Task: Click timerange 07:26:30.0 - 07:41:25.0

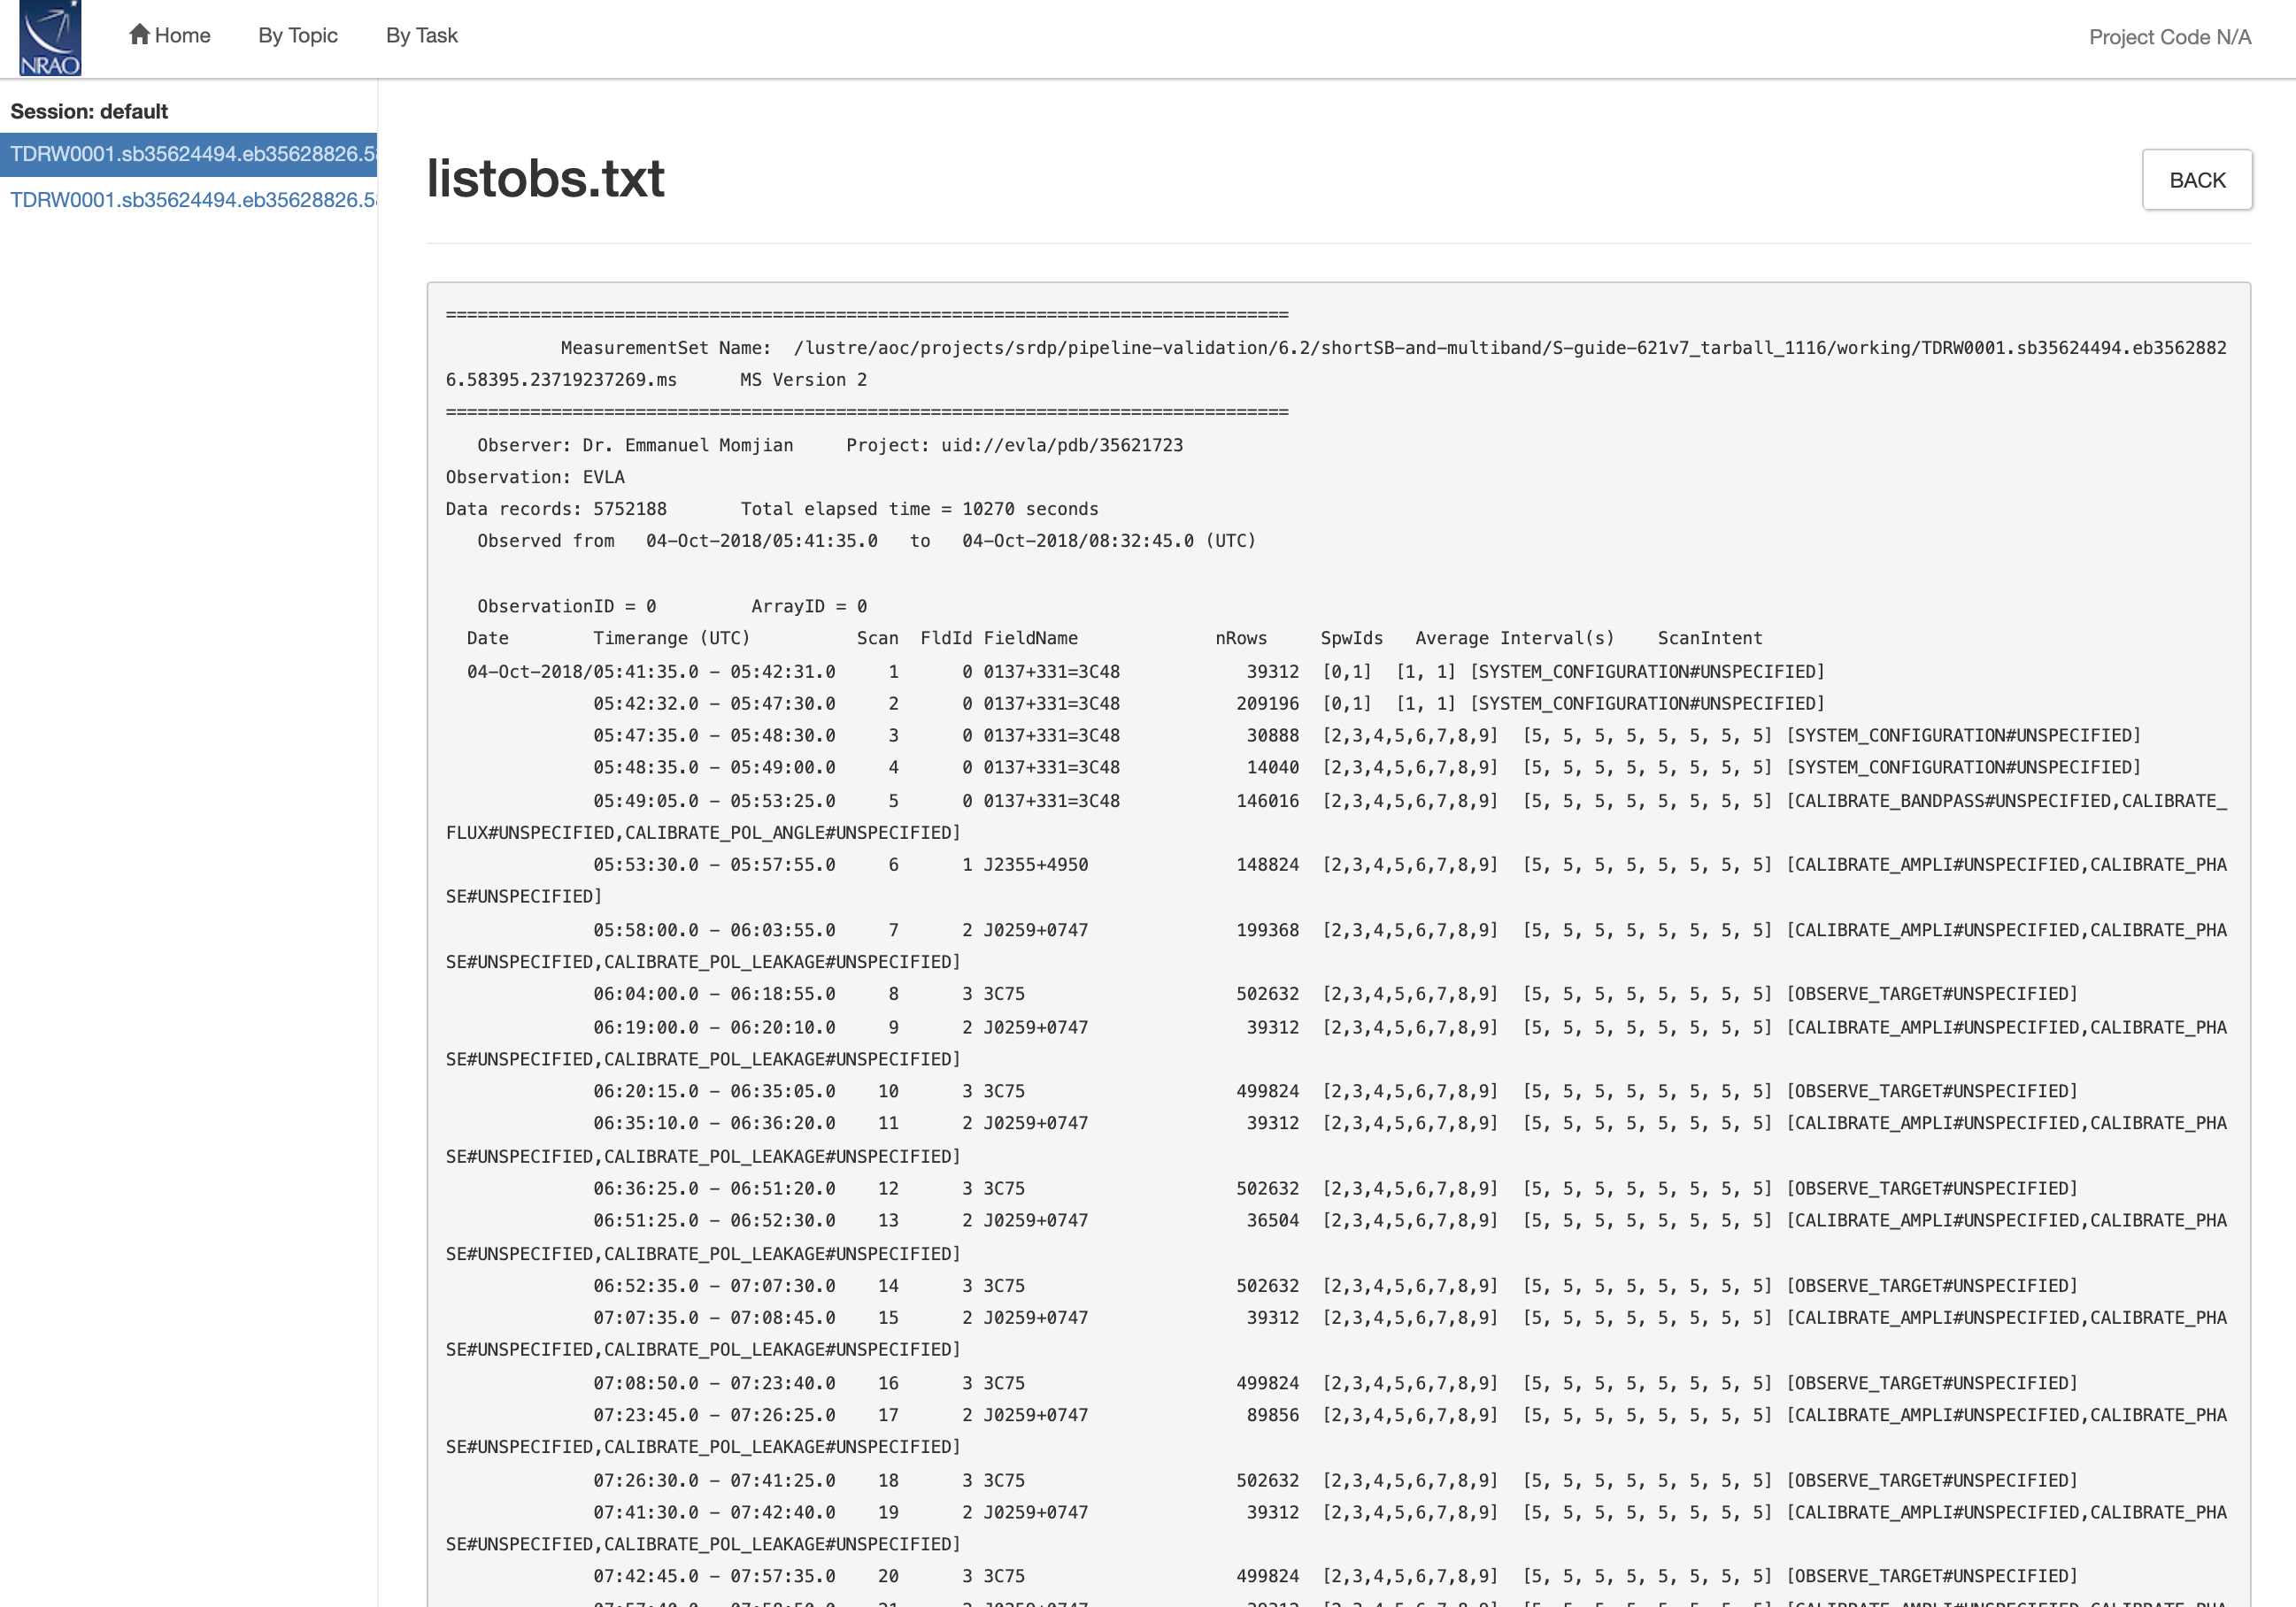Action: pyautogui.click(x=714, y=1480)
